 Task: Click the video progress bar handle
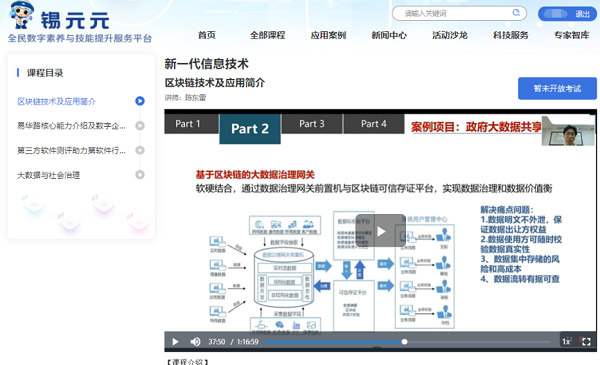(404, 342)
